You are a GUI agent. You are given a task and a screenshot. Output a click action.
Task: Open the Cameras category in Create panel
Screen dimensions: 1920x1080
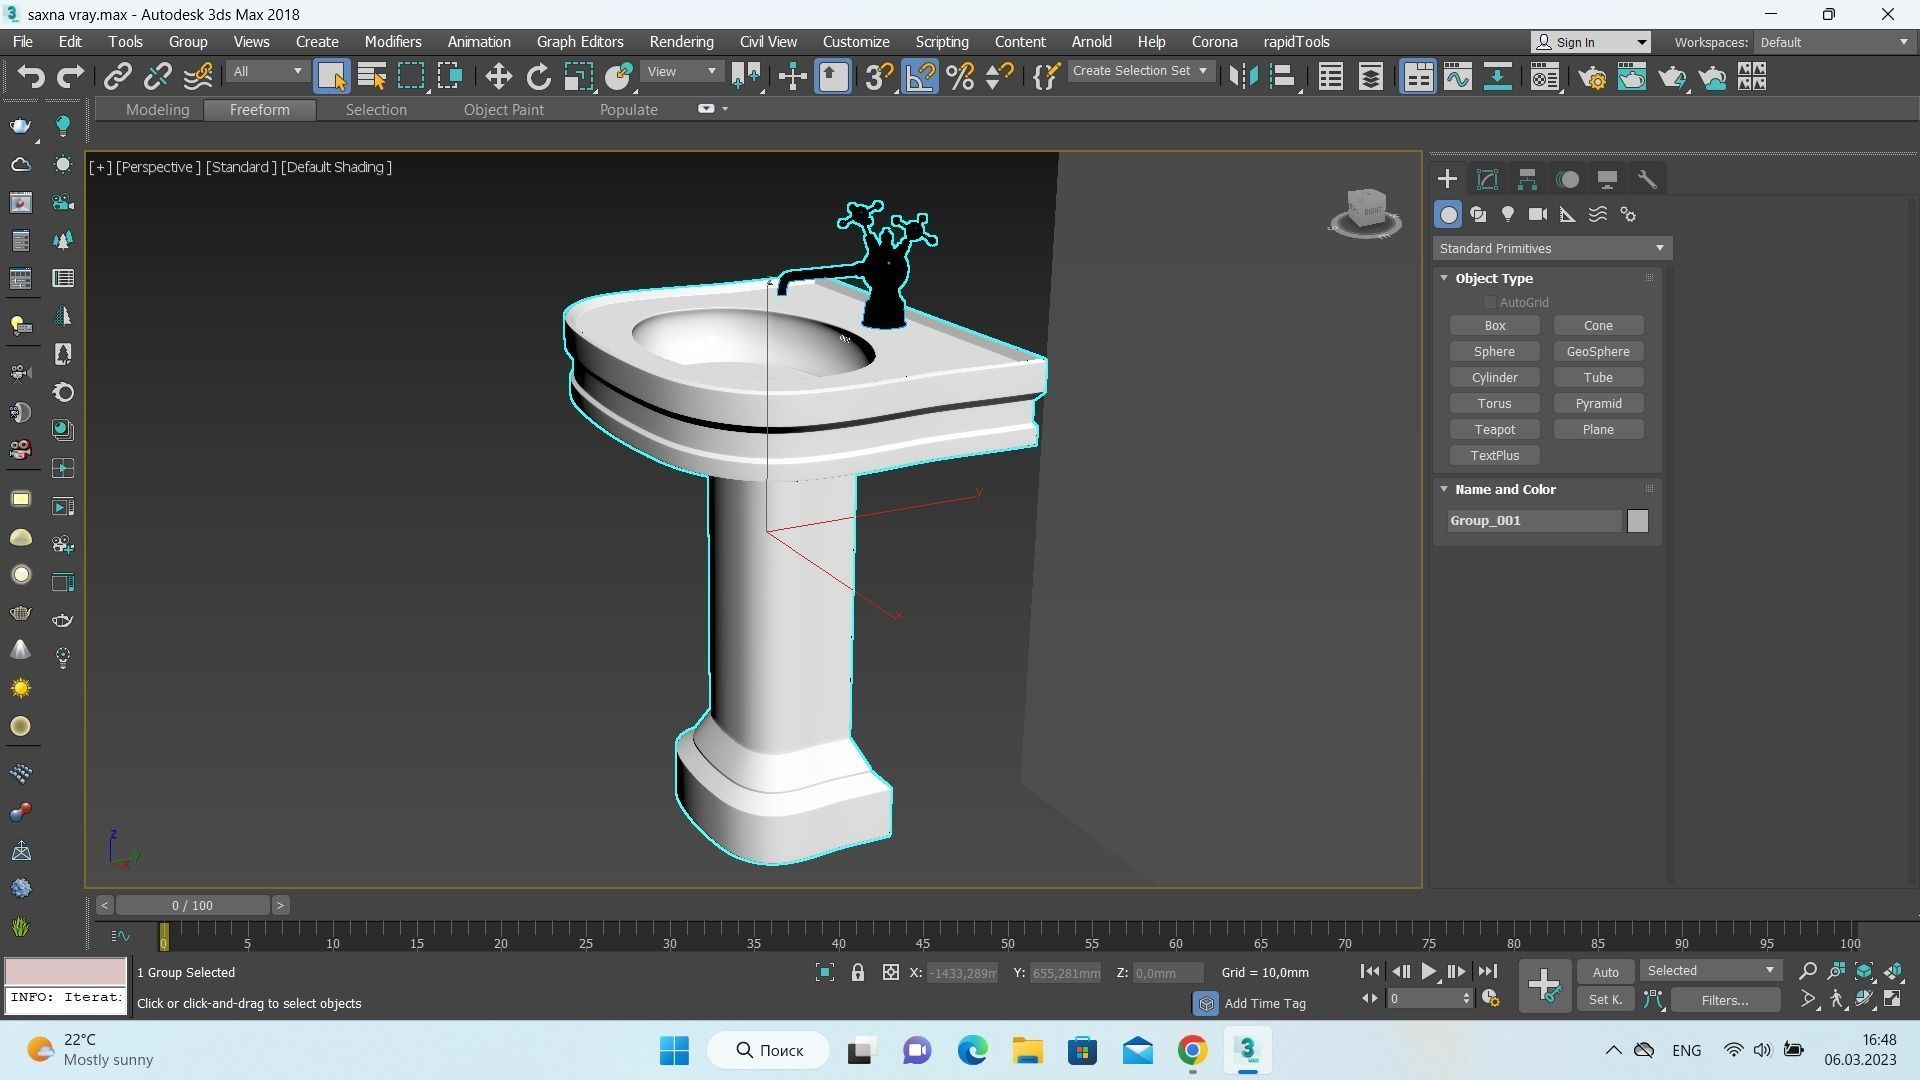(1538, 214)
